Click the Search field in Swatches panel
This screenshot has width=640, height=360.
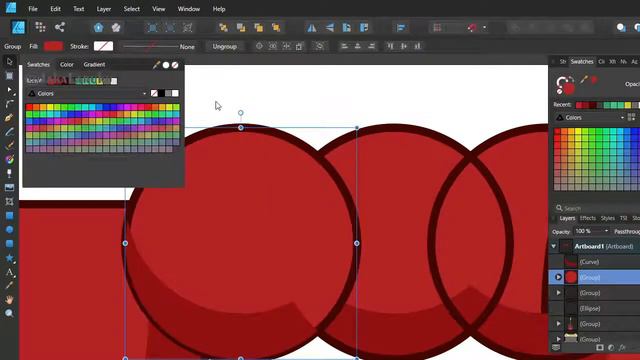pyautogui.click(x=597, y=208)
